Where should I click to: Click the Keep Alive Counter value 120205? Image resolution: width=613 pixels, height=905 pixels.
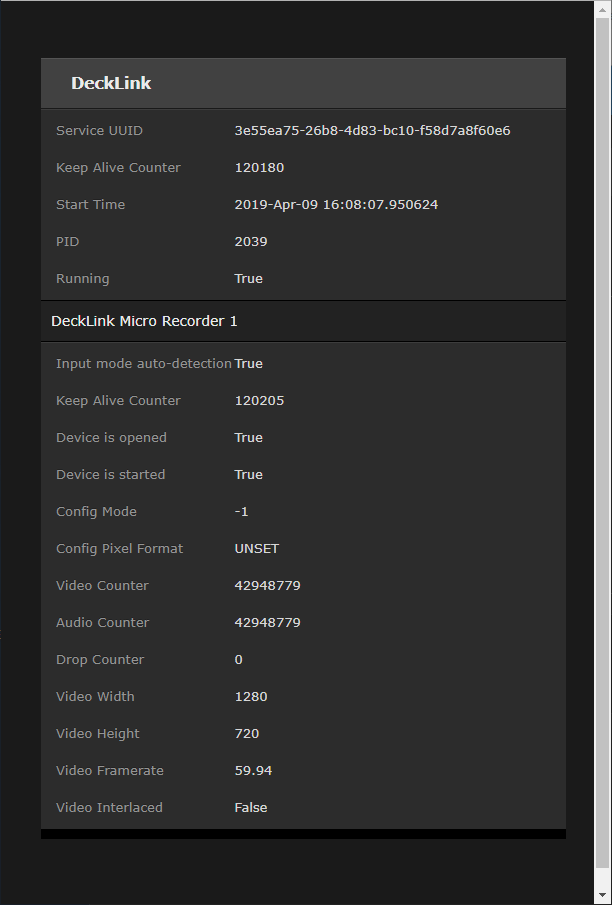[x=259, y=401]
